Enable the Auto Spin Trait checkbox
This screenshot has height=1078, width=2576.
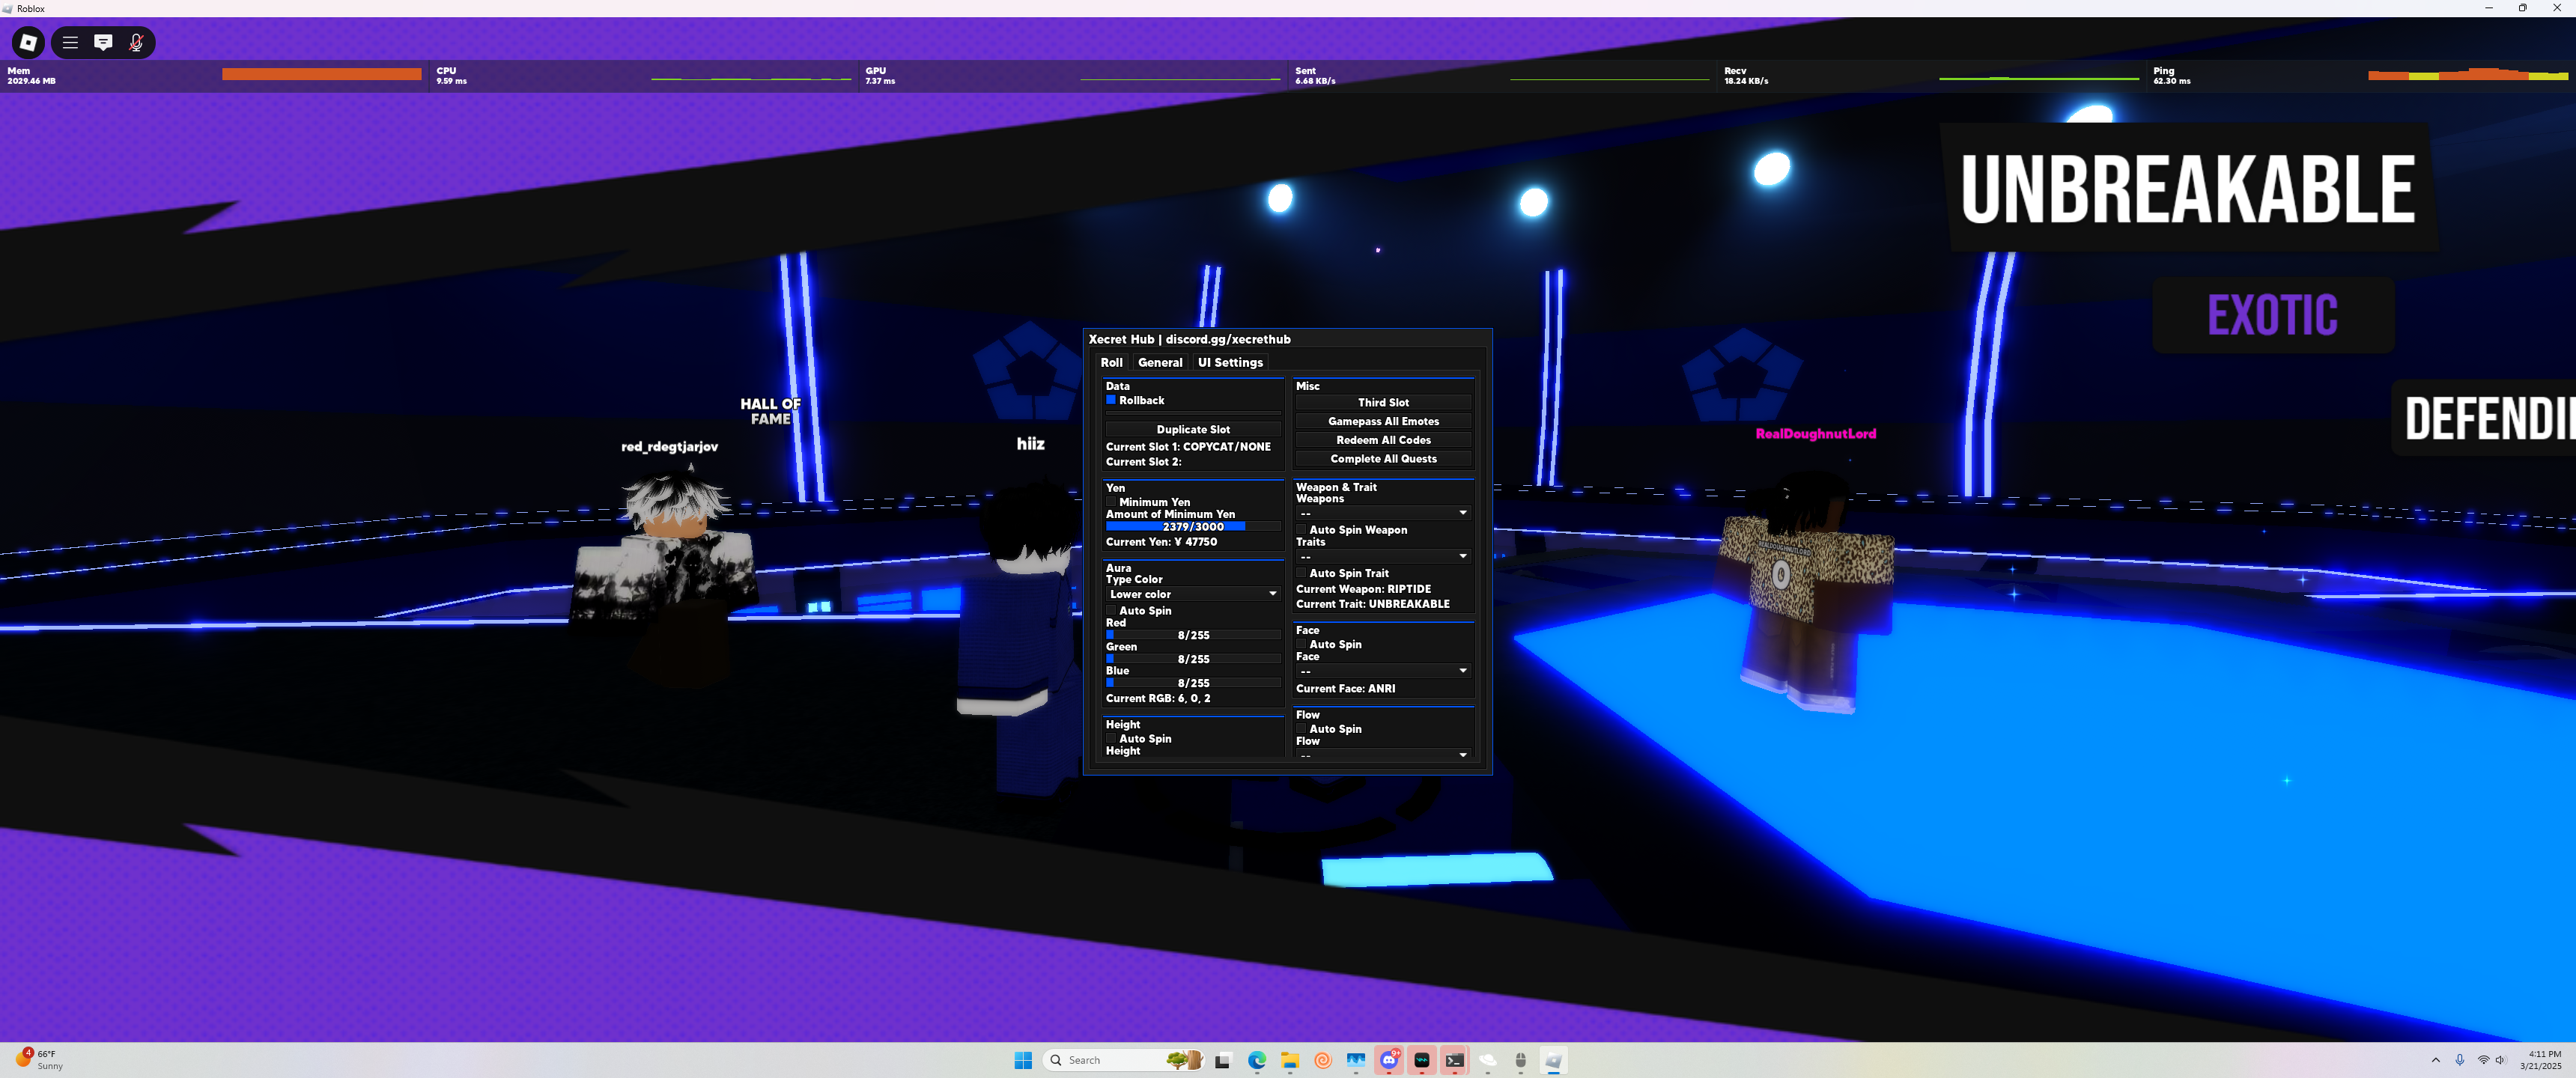pos(1301,573)
